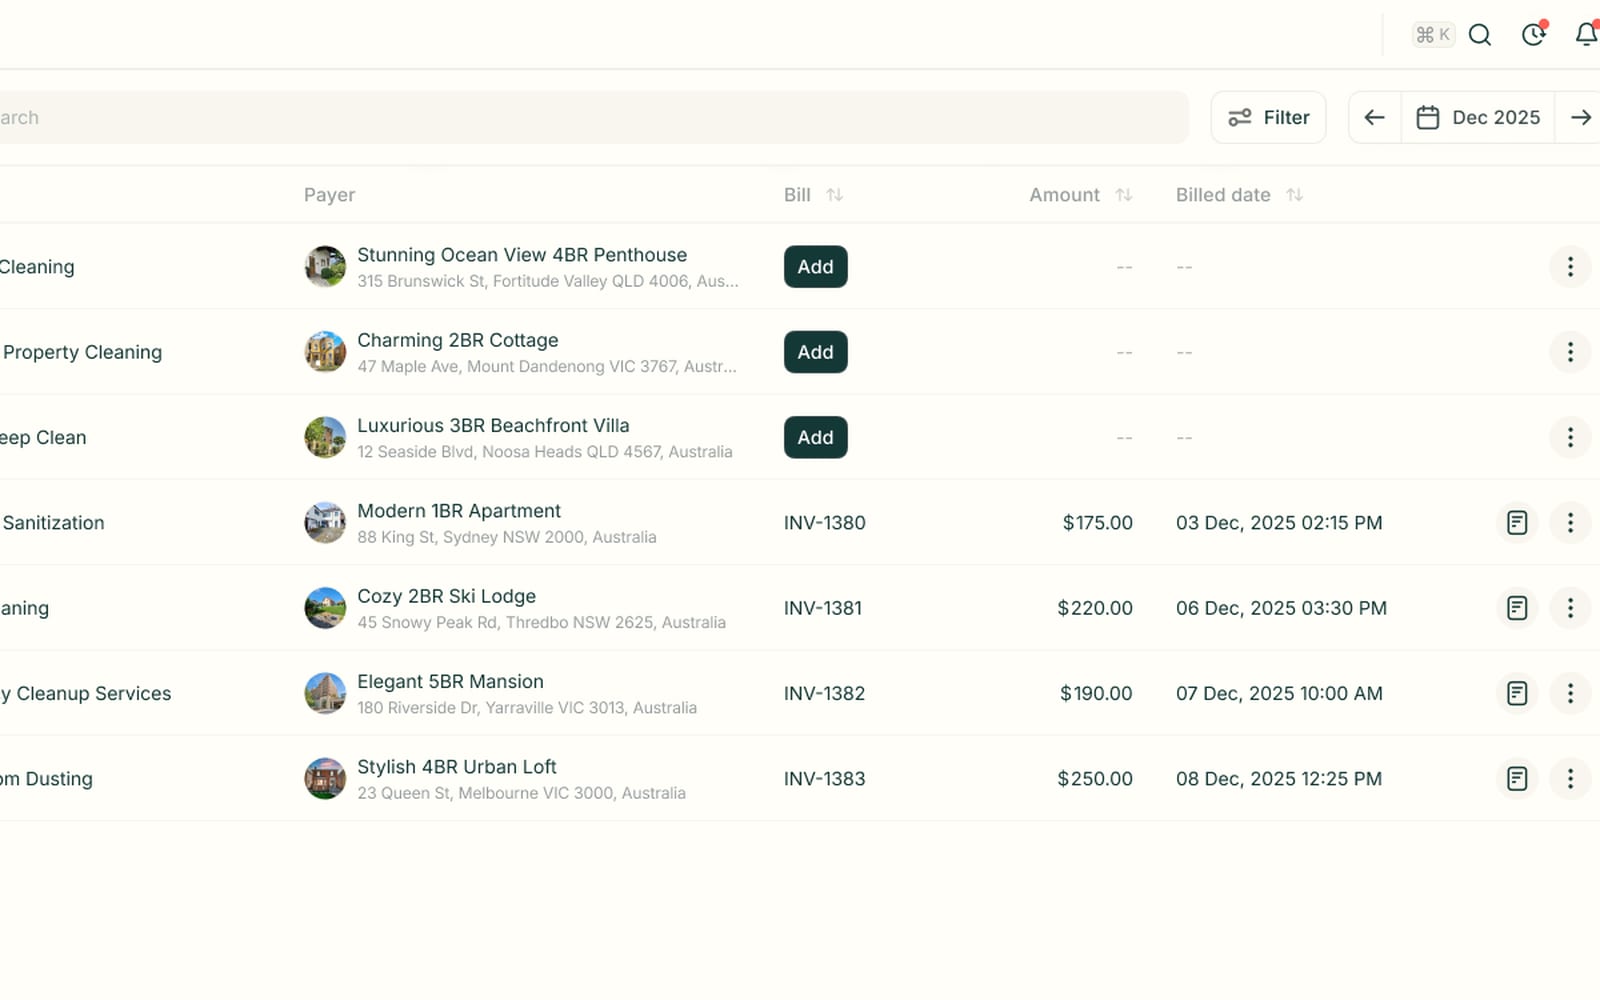Image resolution: width=1600 pixels, height=1000 pixels.
Task: Click Luxurious 3BR Beachfront Villa thumbnail
Action: (x=325, y=437)
